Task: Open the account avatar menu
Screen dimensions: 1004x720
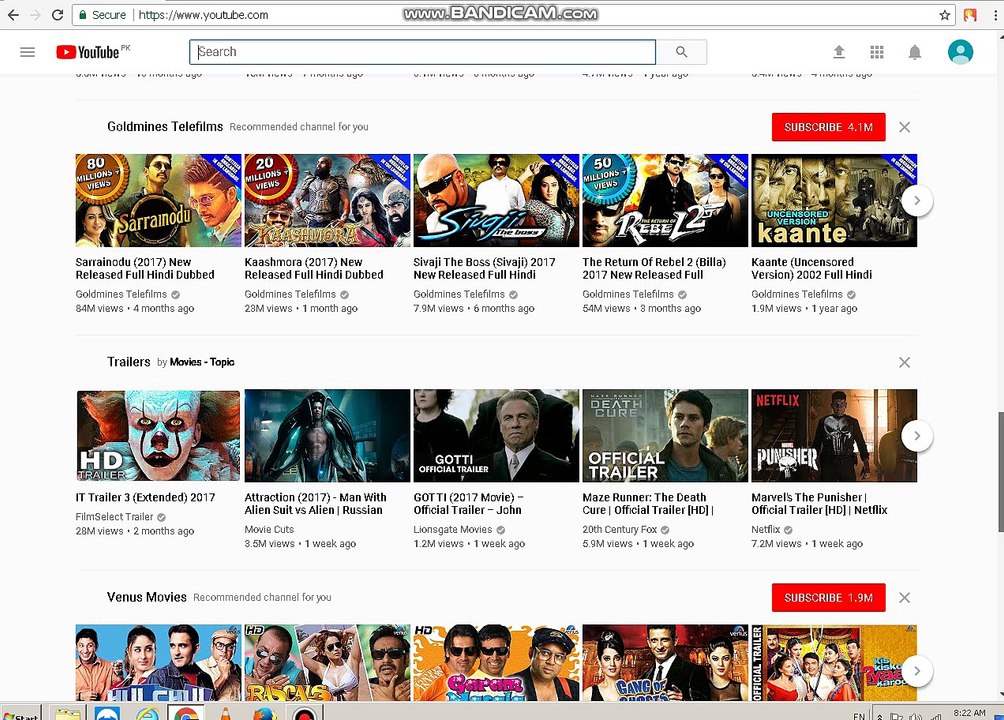Action: [x=960, y=52]
